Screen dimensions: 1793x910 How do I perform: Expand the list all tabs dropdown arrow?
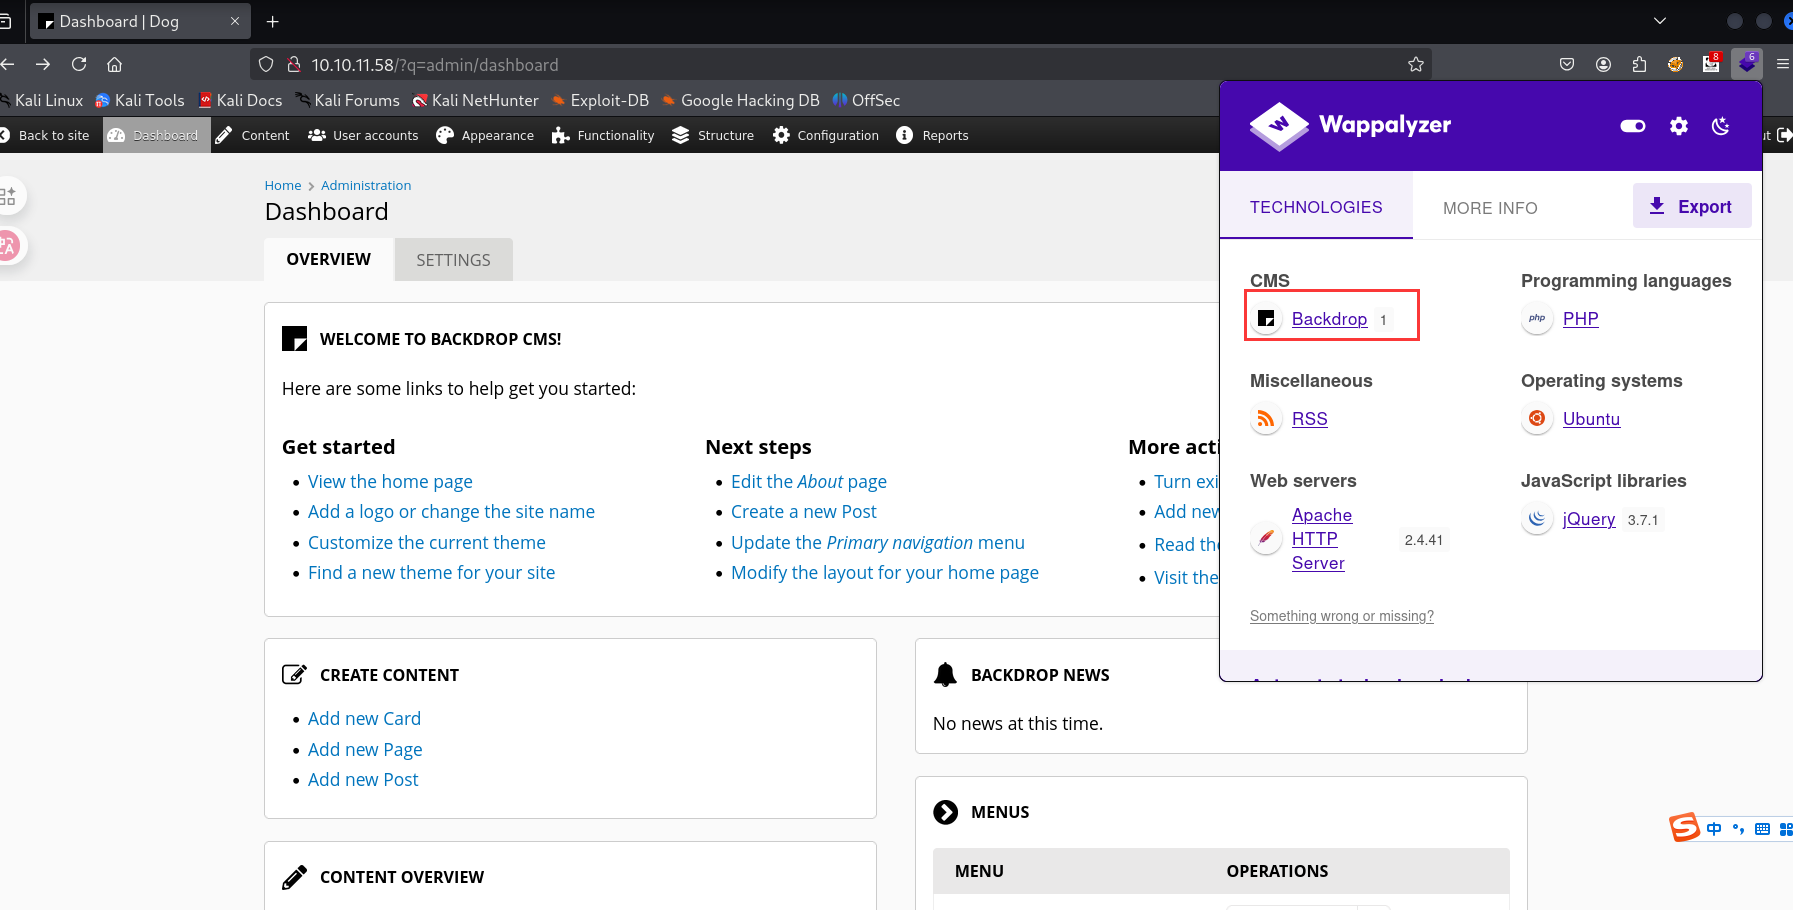point(1659,21)
